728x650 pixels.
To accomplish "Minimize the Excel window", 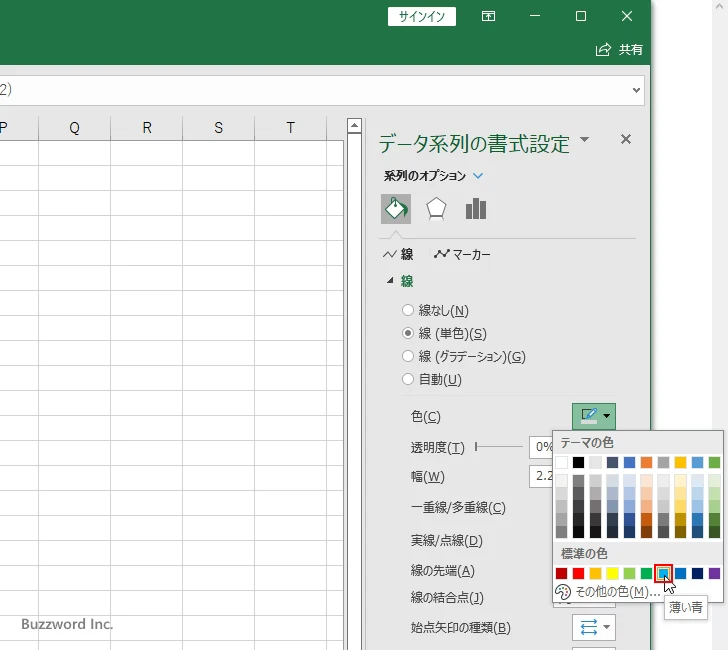I will pos(535,16).
